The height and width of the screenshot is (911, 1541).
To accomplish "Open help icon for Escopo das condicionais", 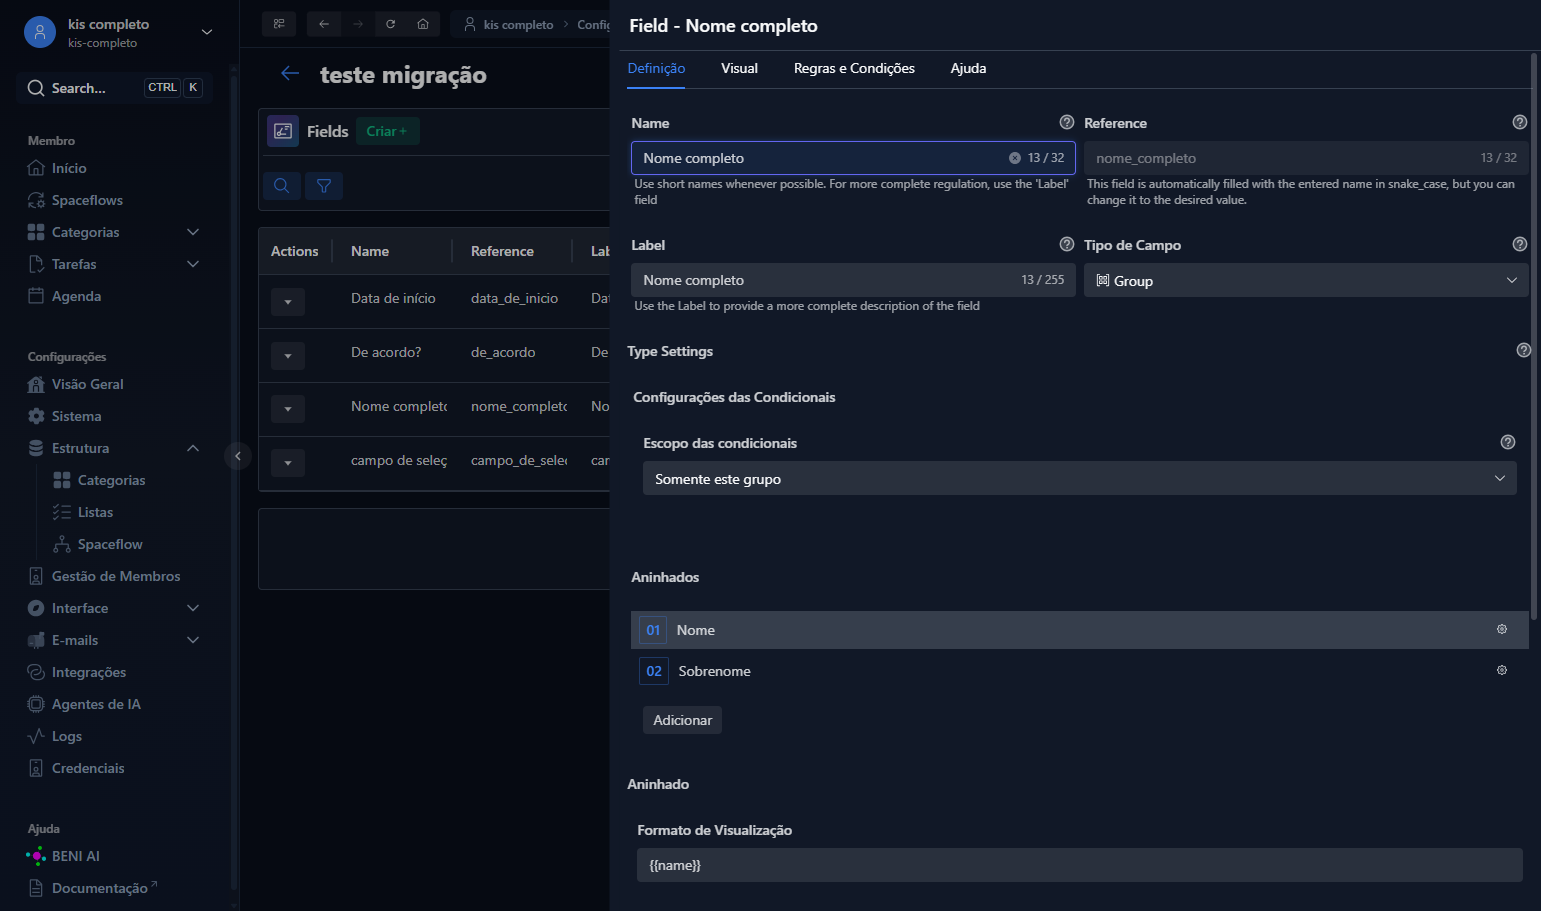I will point(1508,442).
